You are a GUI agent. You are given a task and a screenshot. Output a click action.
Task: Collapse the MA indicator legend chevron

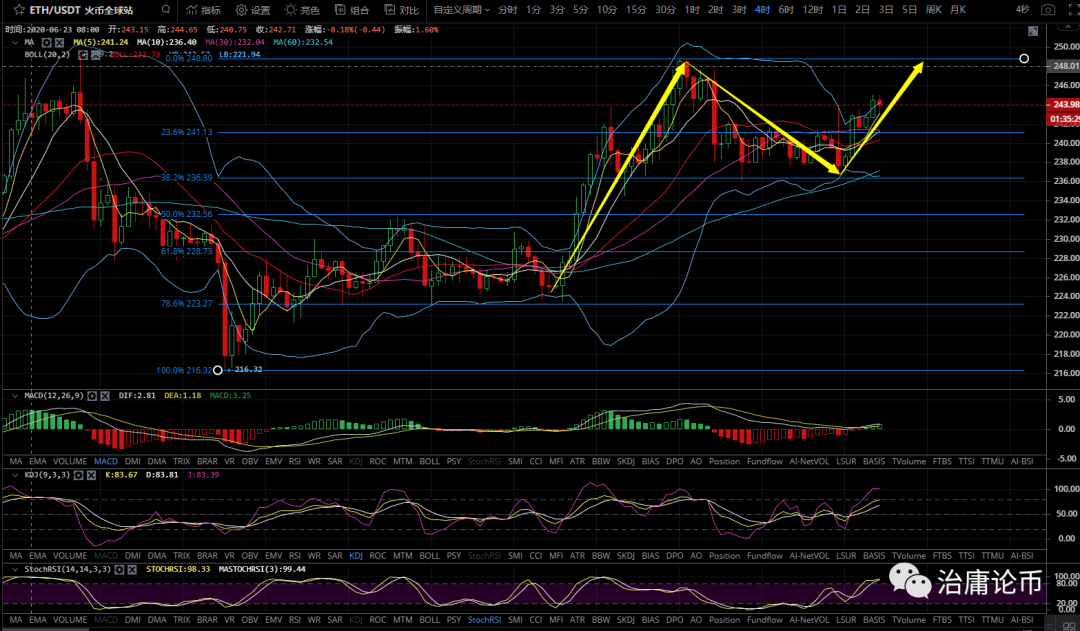tap(15, 43)
